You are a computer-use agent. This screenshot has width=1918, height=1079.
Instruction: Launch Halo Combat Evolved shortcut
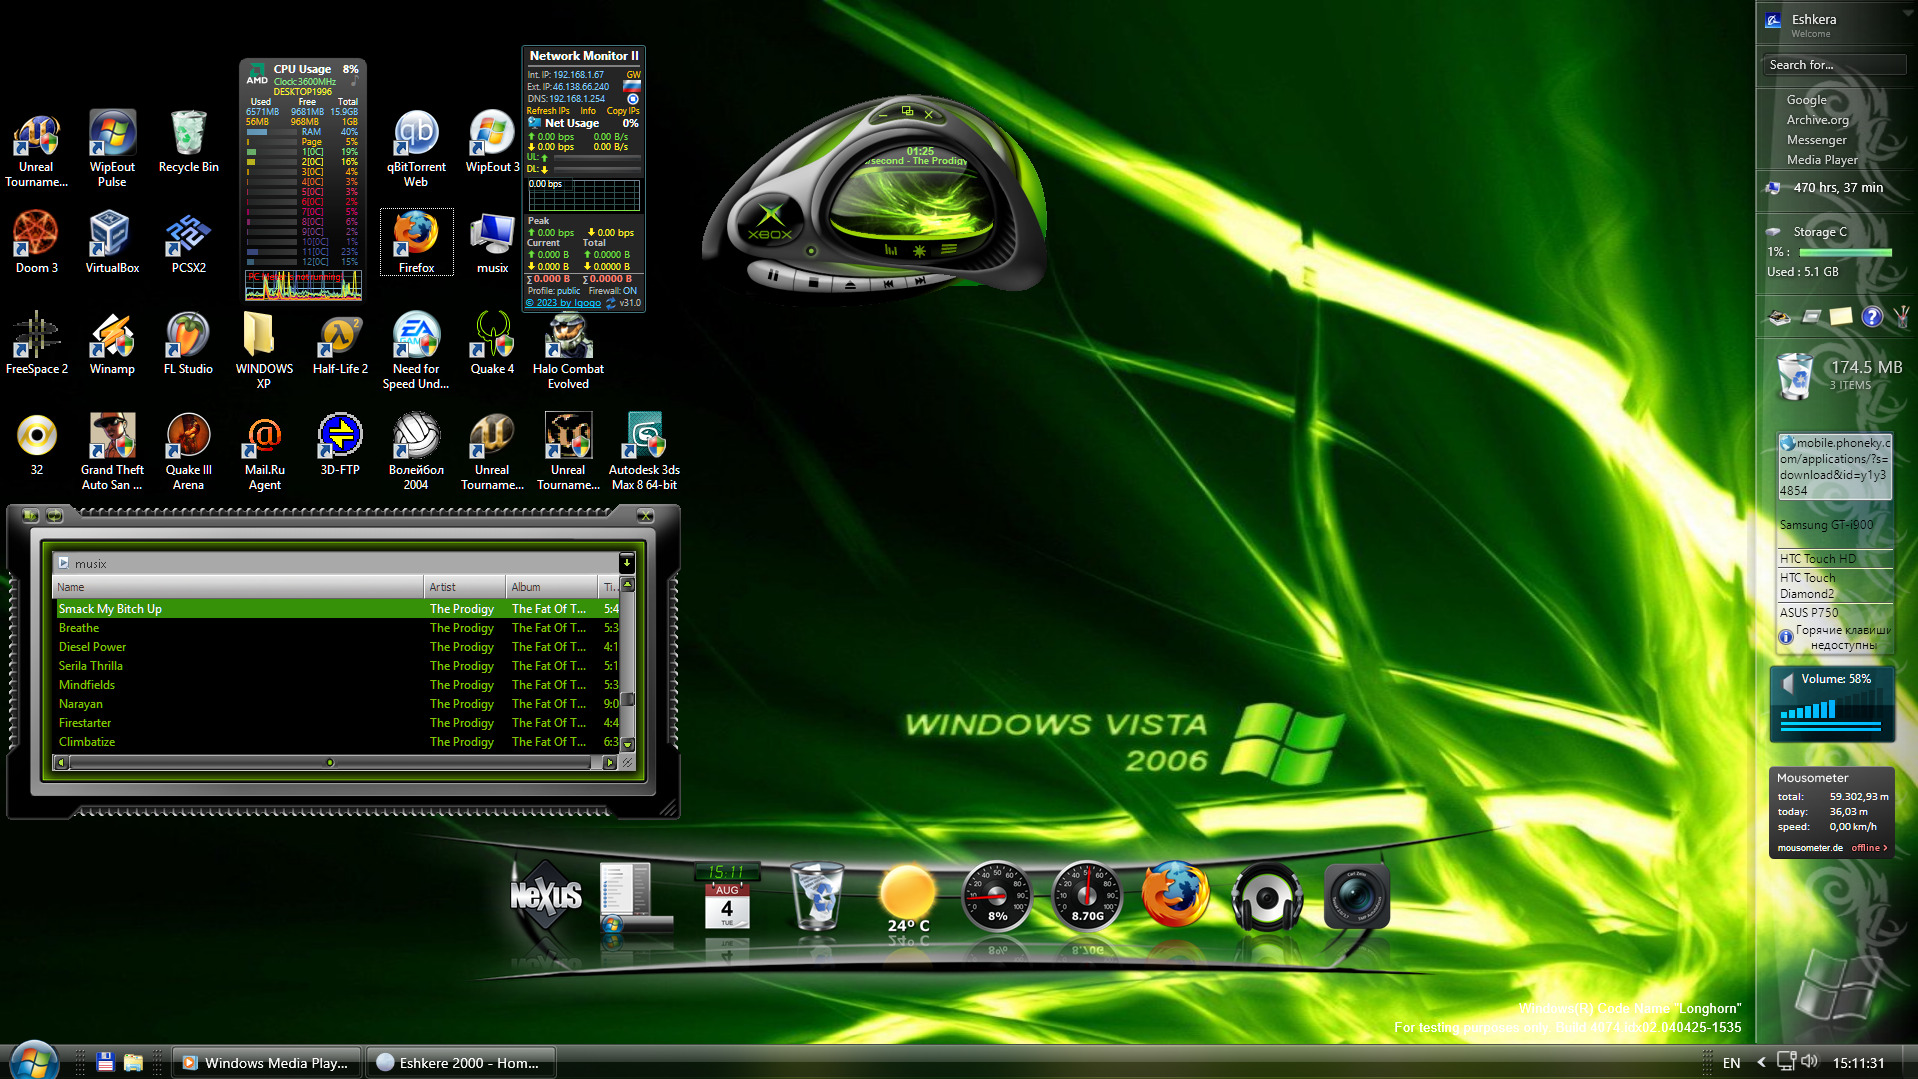(x=568, y=349)
